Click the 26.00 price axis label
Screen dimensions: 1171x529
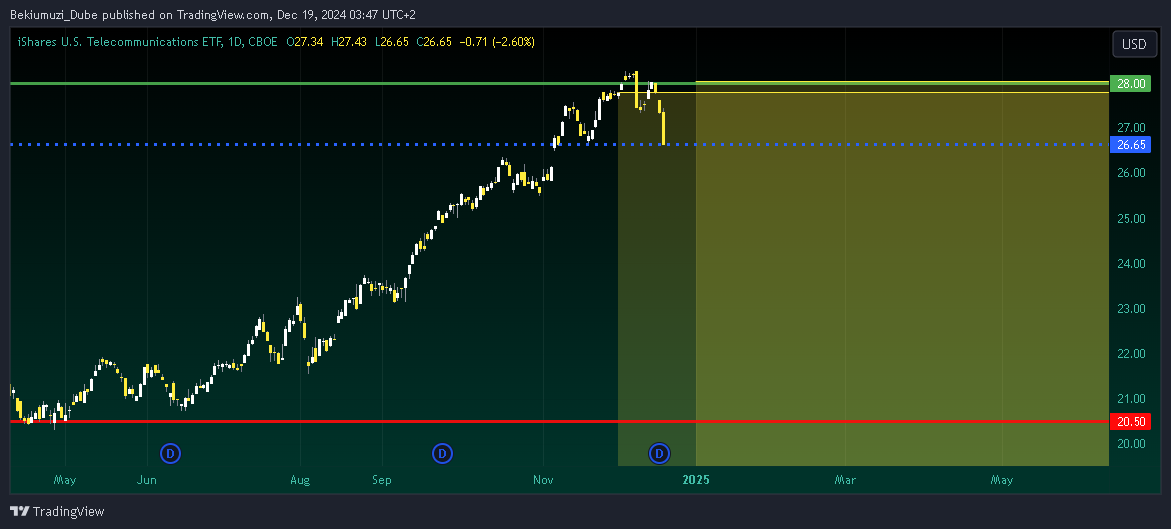(1131, 173)
